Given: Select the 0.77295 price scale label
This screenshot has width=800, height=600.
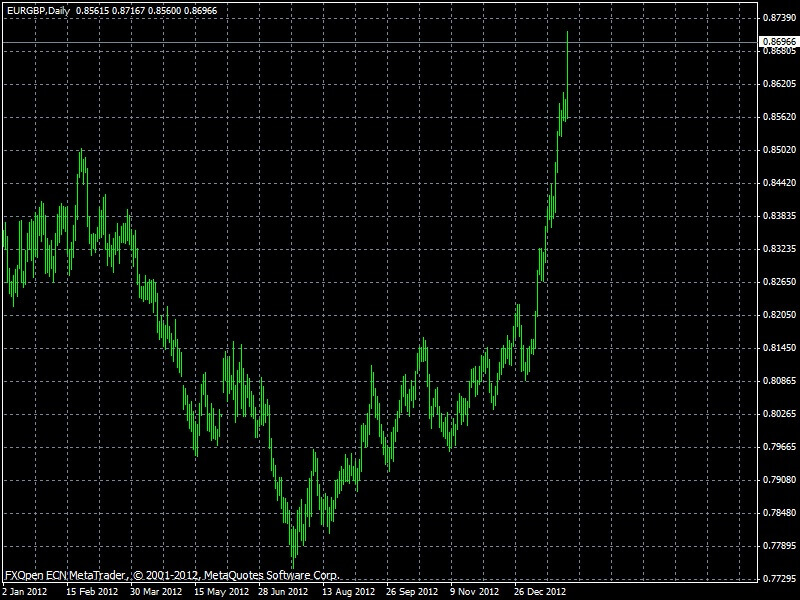Looking at the screenshot, I should (x=778, y=579).
